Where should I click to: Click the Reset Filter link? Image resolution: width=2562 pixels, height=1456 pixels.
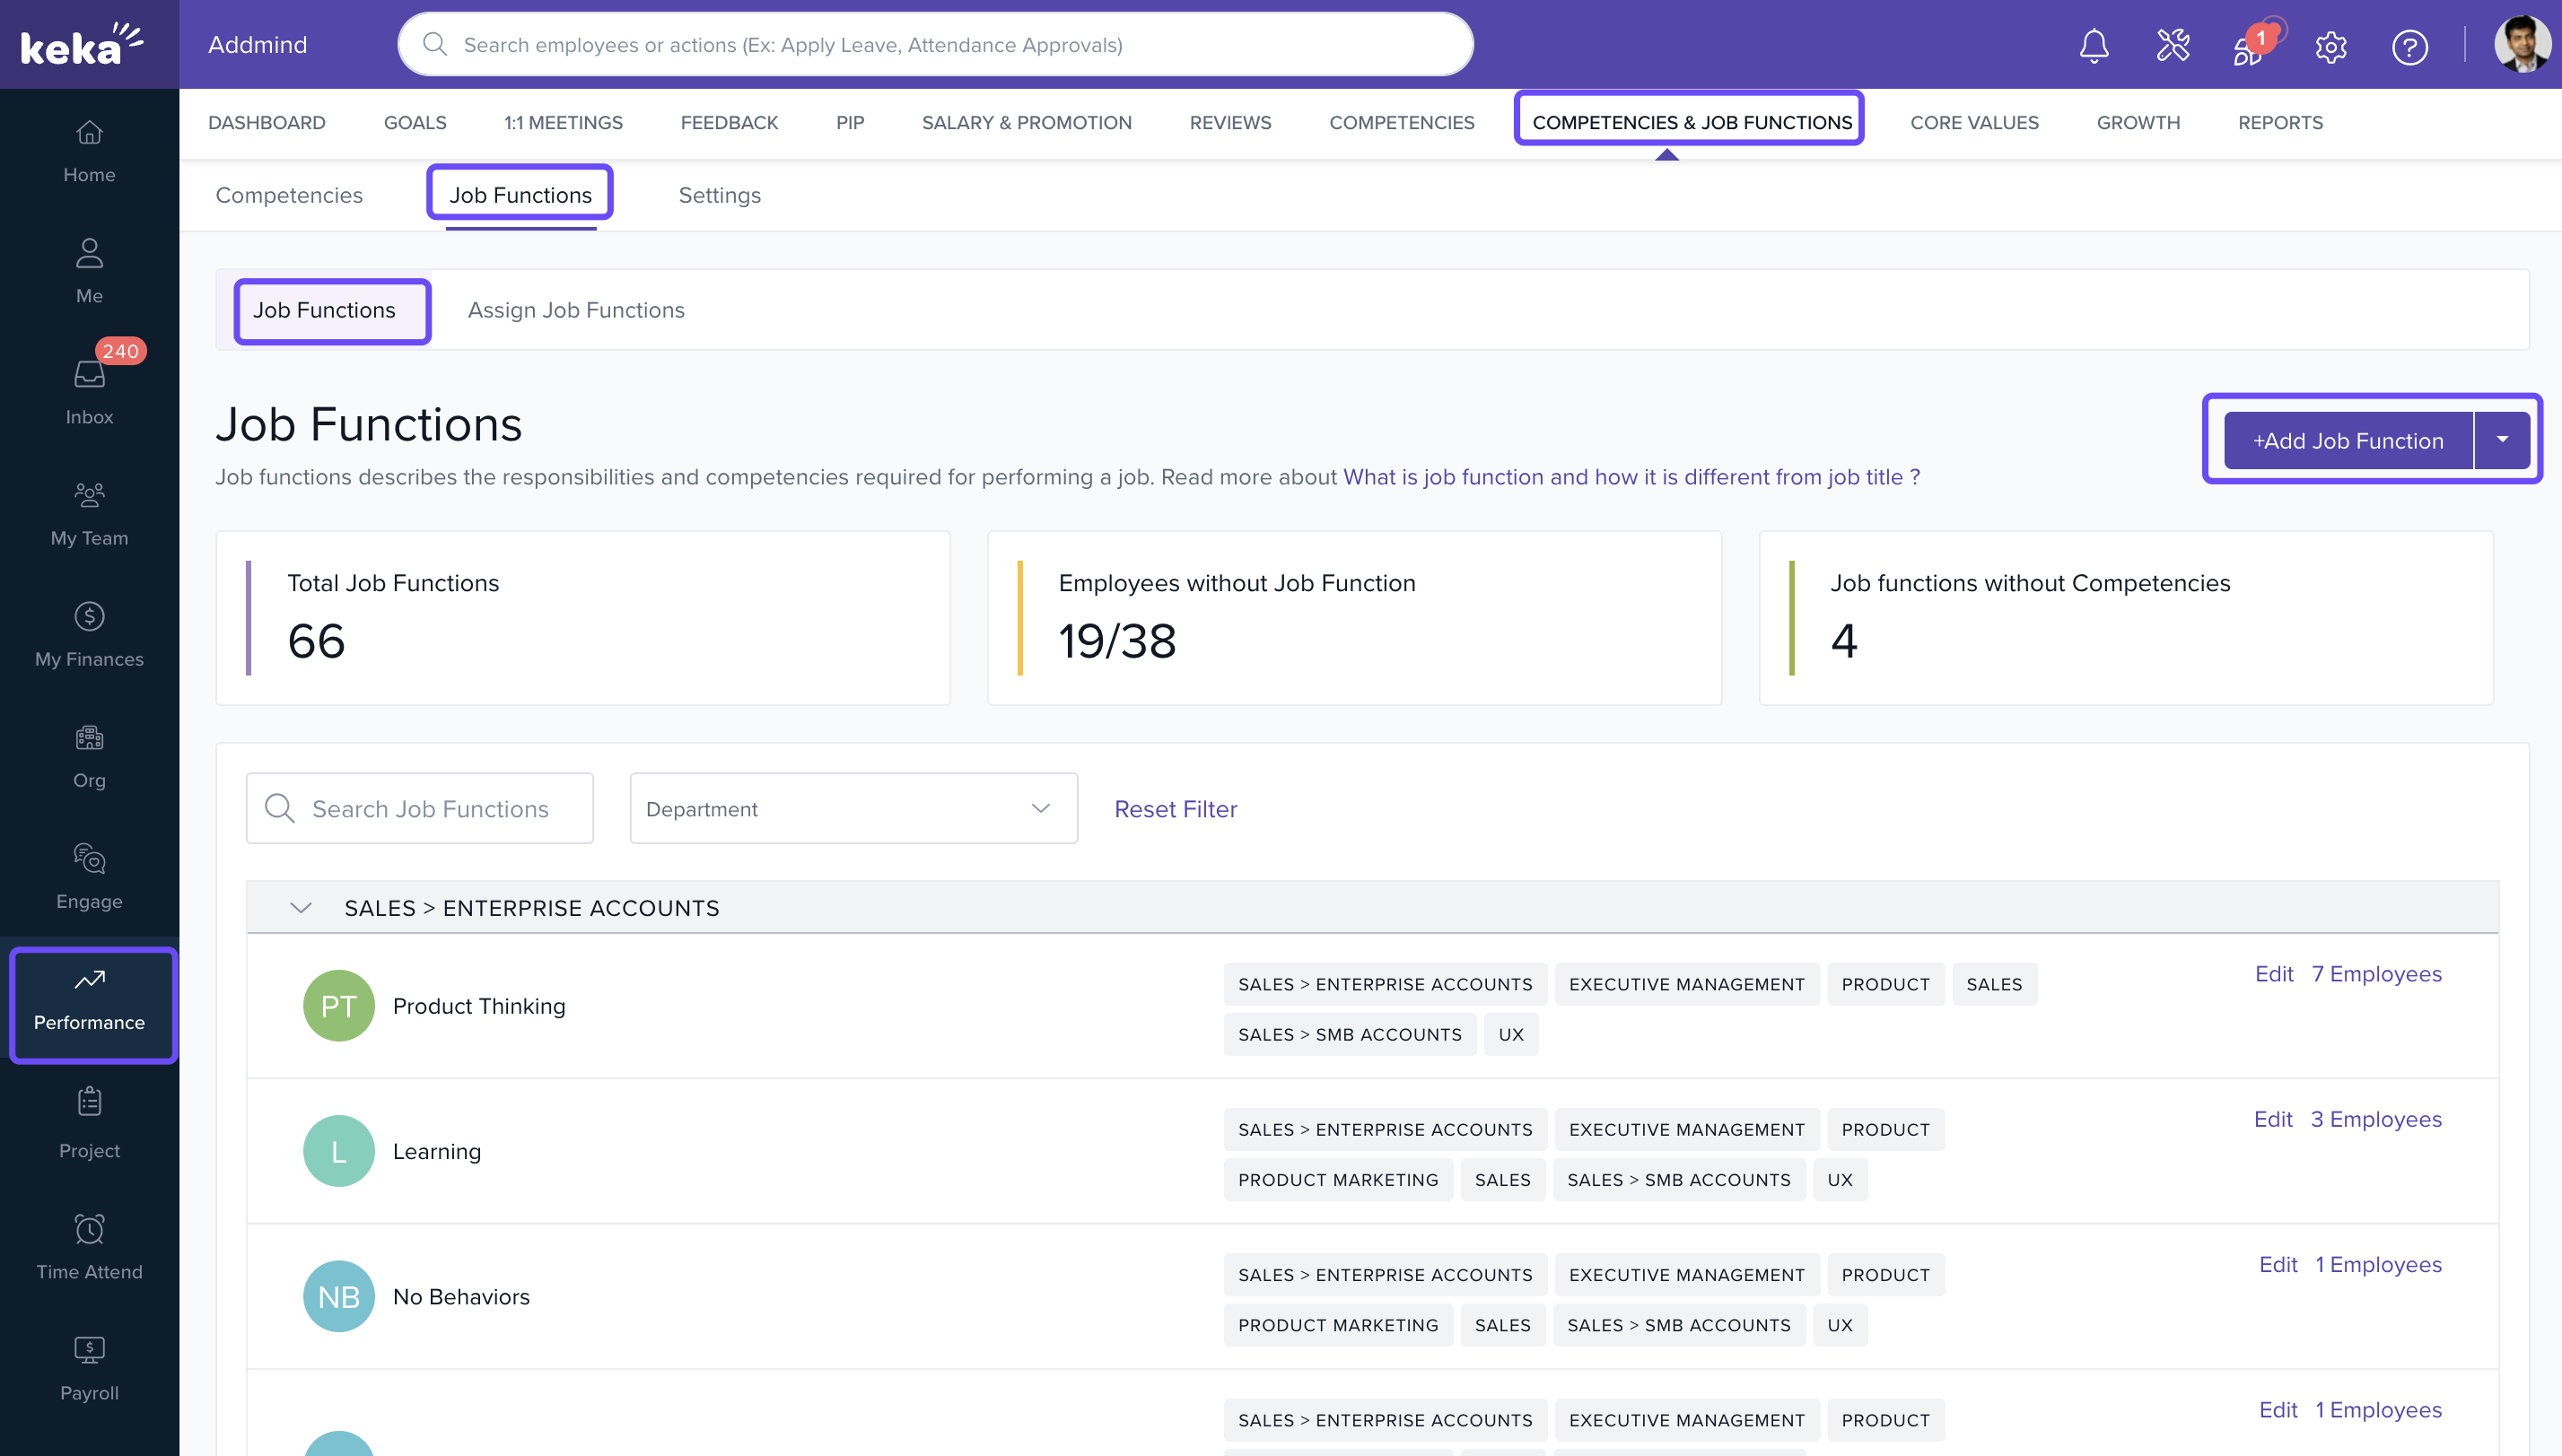(x=1175, y=808)
